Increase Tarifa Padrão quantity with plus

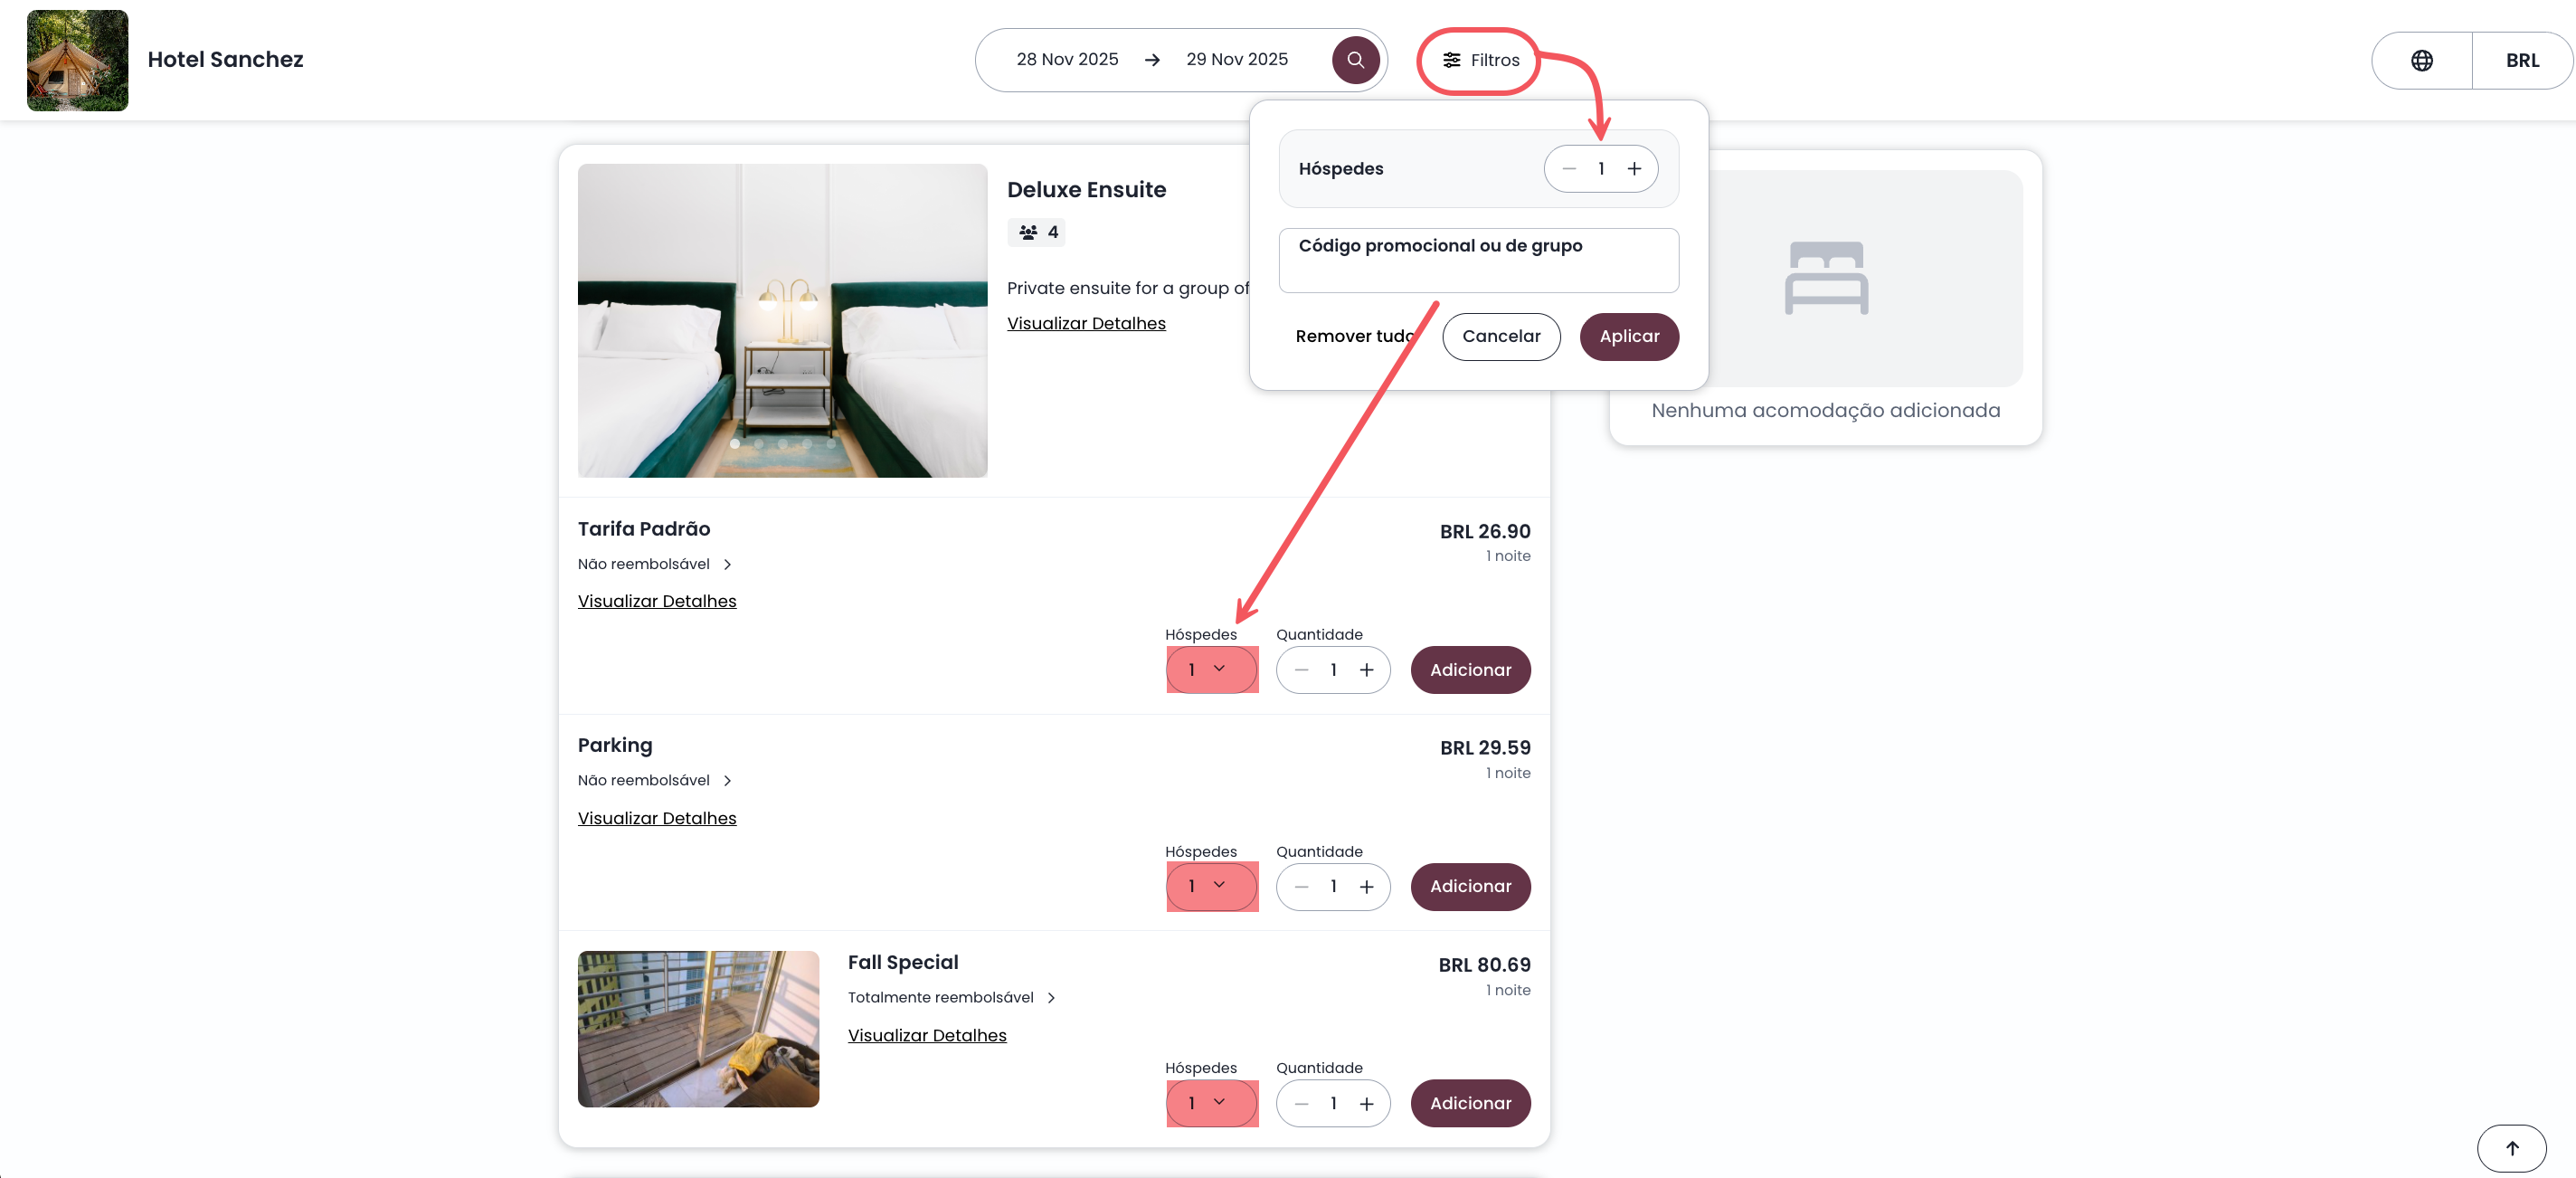[x=1366, y=670]
